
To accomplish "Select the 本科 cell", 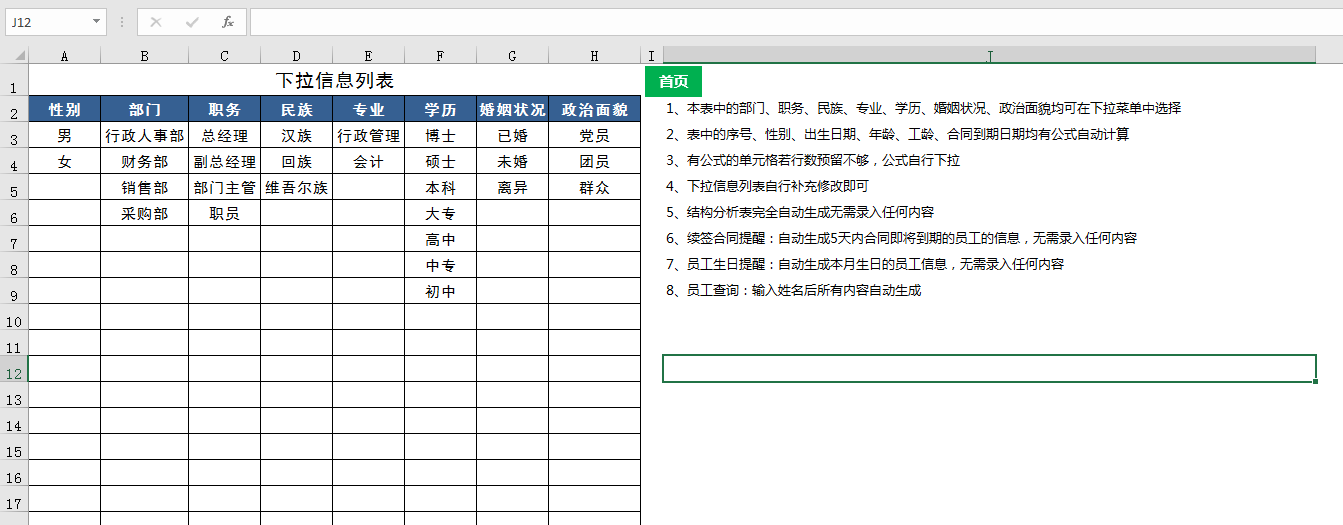I will [441, 187].
